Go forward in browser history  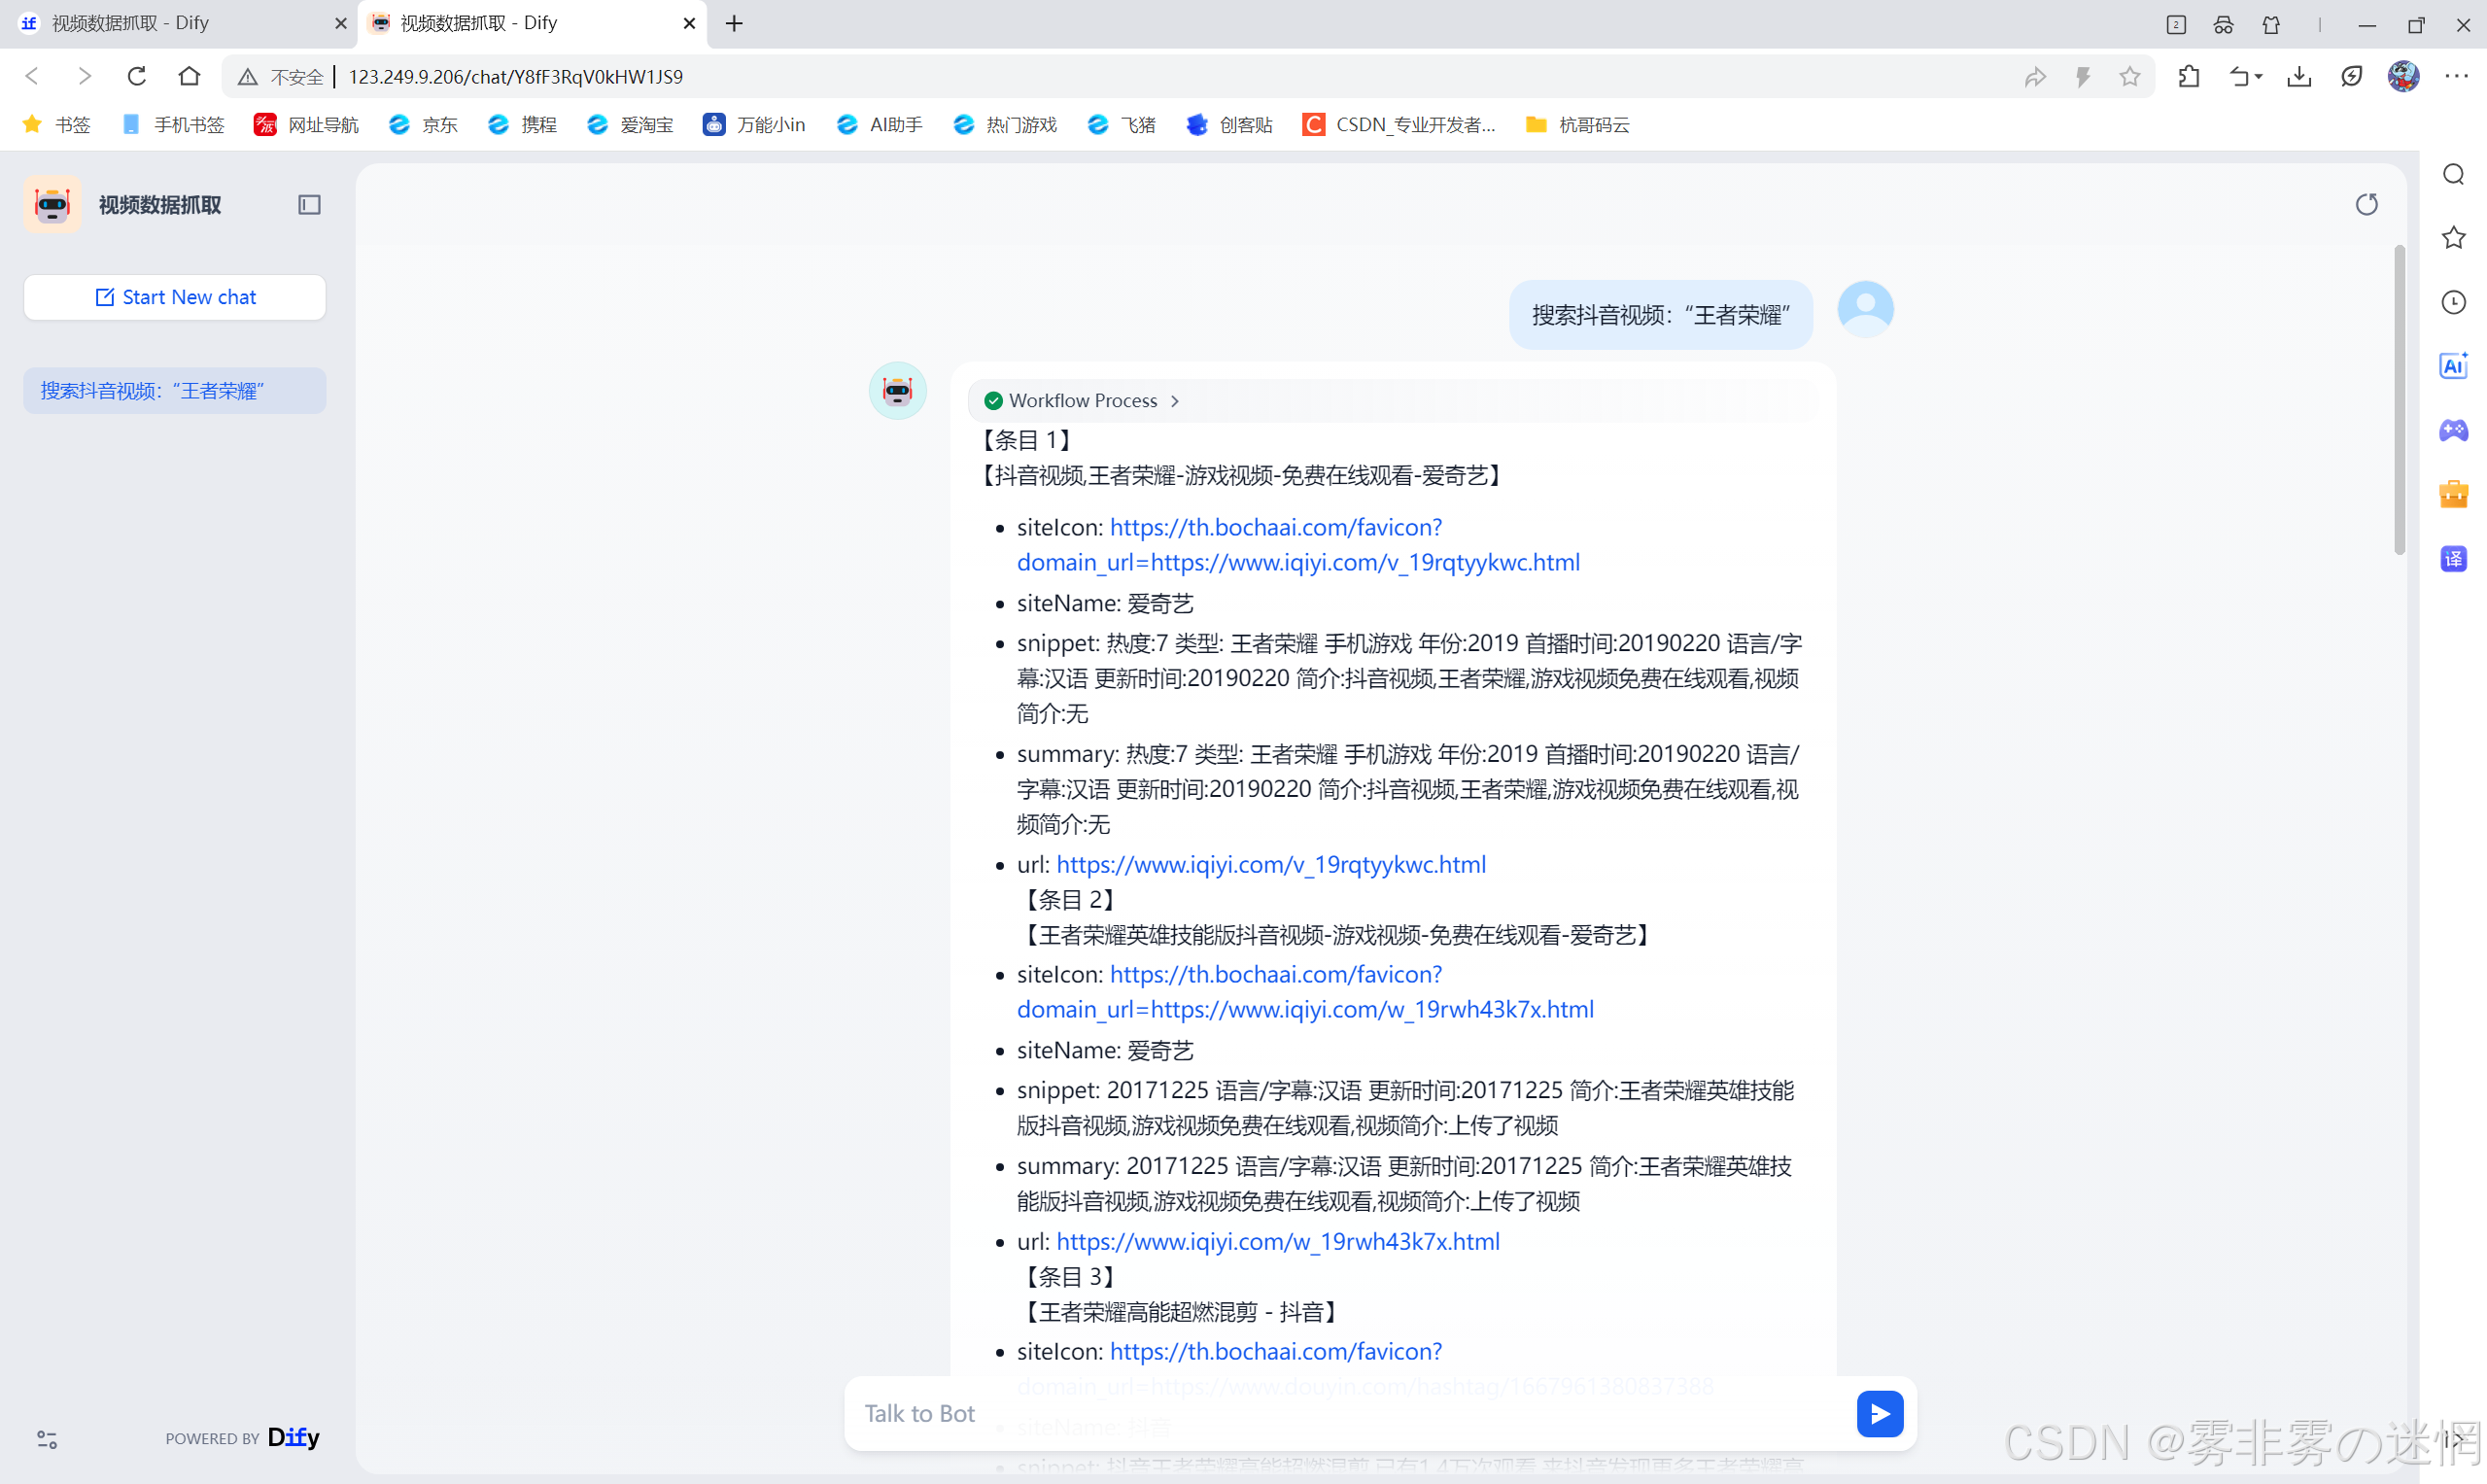click(x=85, y=76)
